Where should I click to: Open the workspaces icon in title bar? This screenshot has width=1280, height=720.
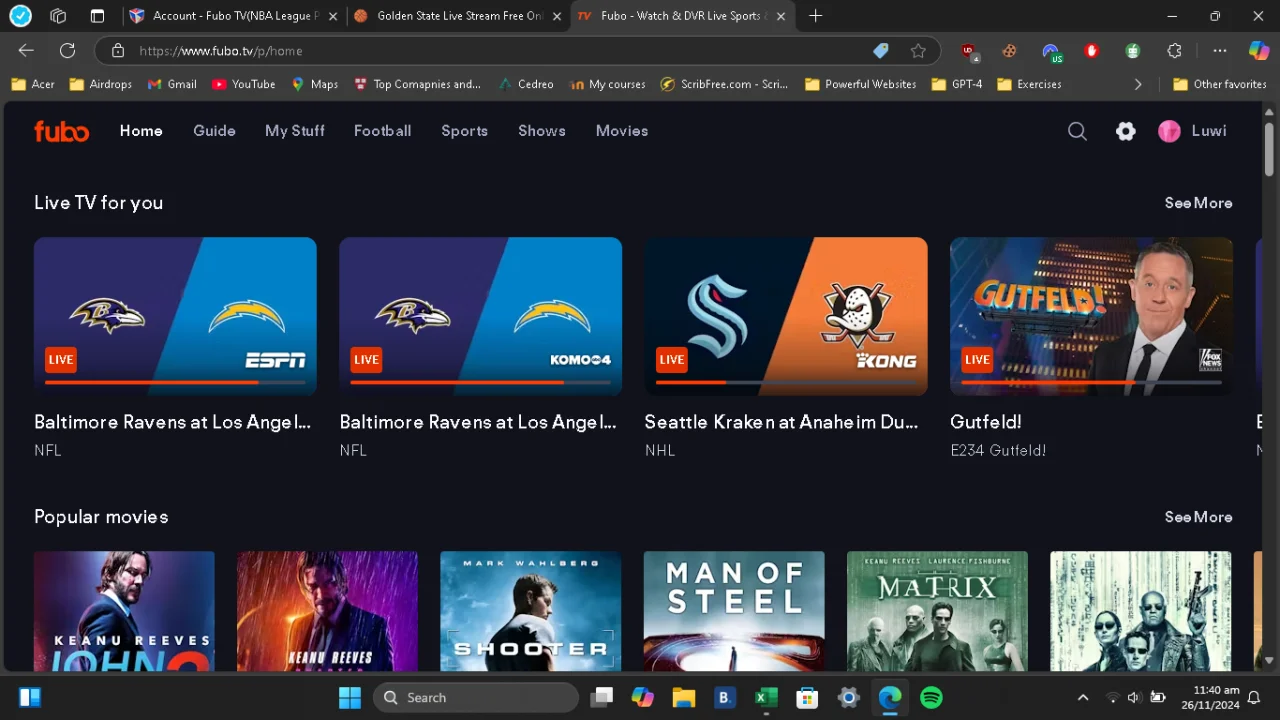(x=58, y=16)
